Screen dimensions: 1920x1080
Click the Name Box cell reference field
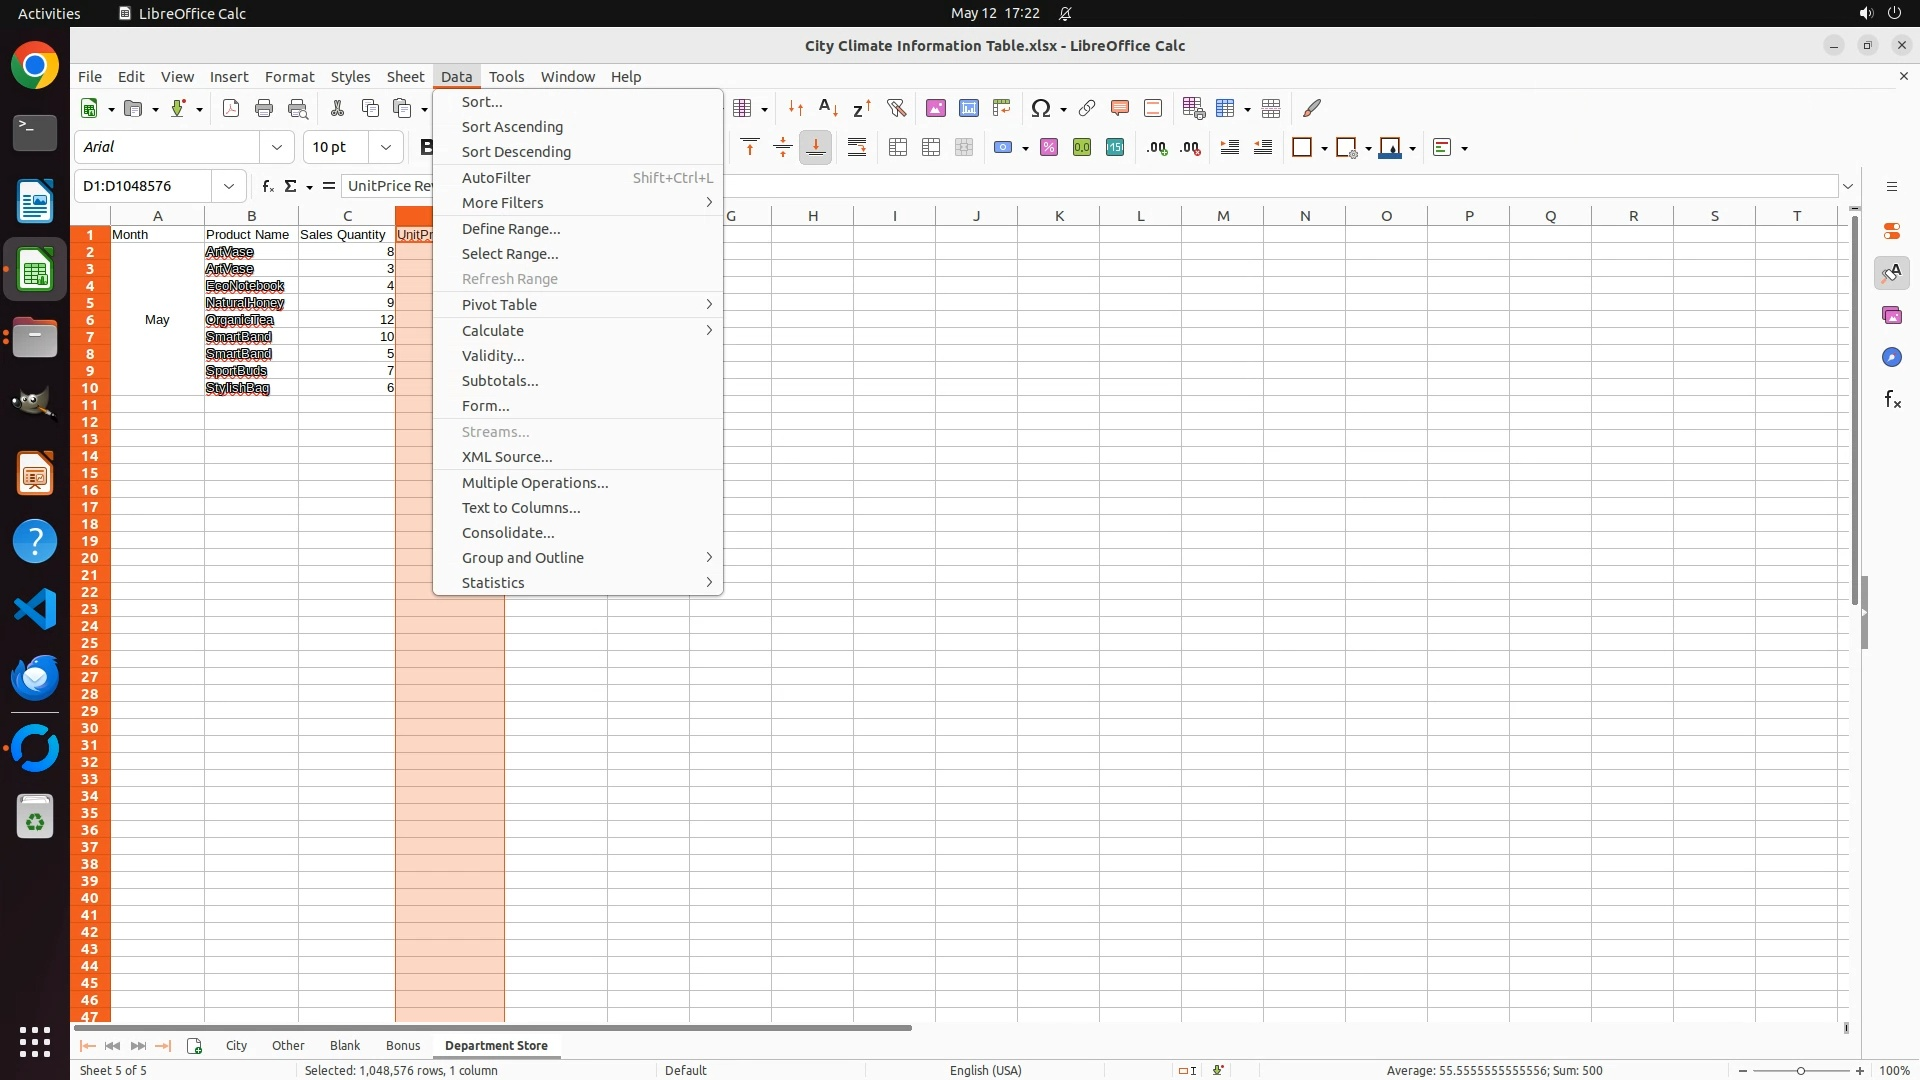144,186
